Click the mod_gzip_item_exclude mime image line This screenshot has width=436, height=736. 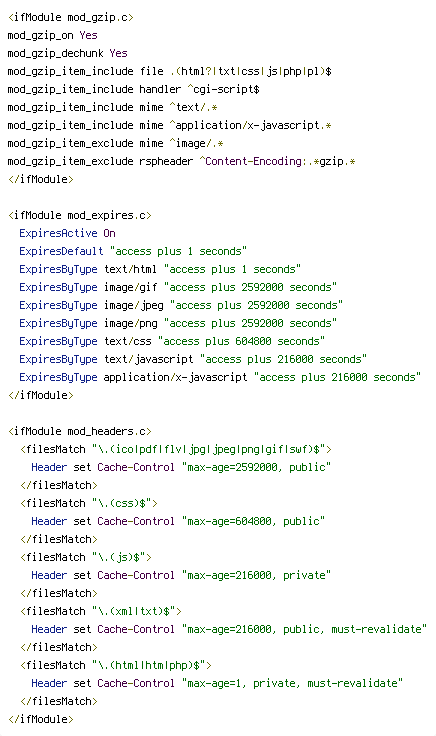click(115, 143)
